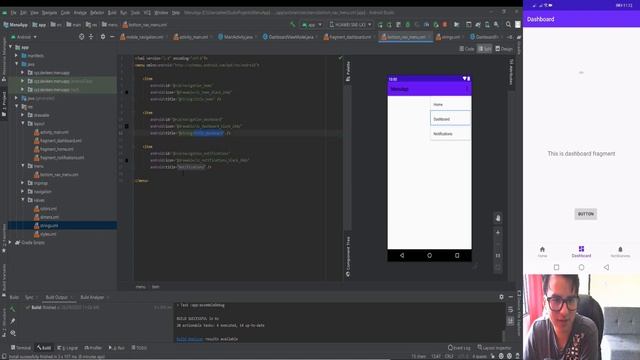Screen dimensions: 640x360
Task: Switch to mobile_navigation.xml tab
Action: (142, 37)
